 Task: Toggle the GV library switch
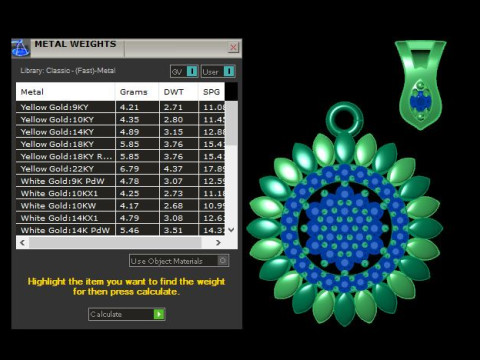coord(184,71)
